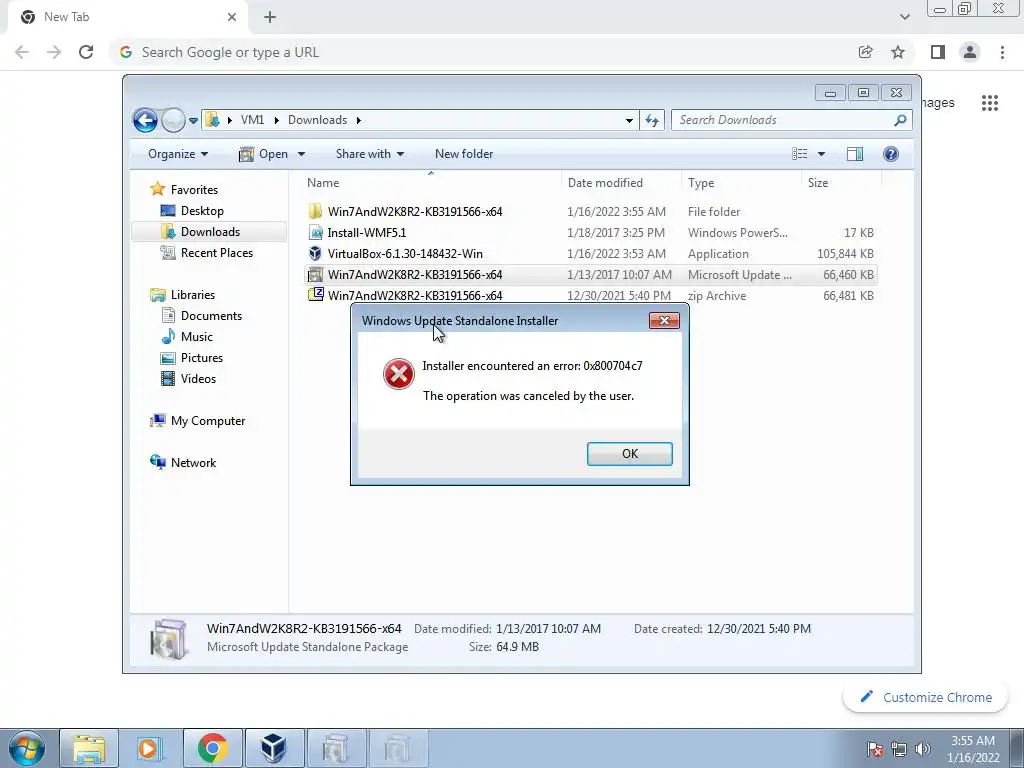Image resolution: width=1024 pixels, height=768 pixels.
Task: Create a New folder
Action: coord(464,154)
